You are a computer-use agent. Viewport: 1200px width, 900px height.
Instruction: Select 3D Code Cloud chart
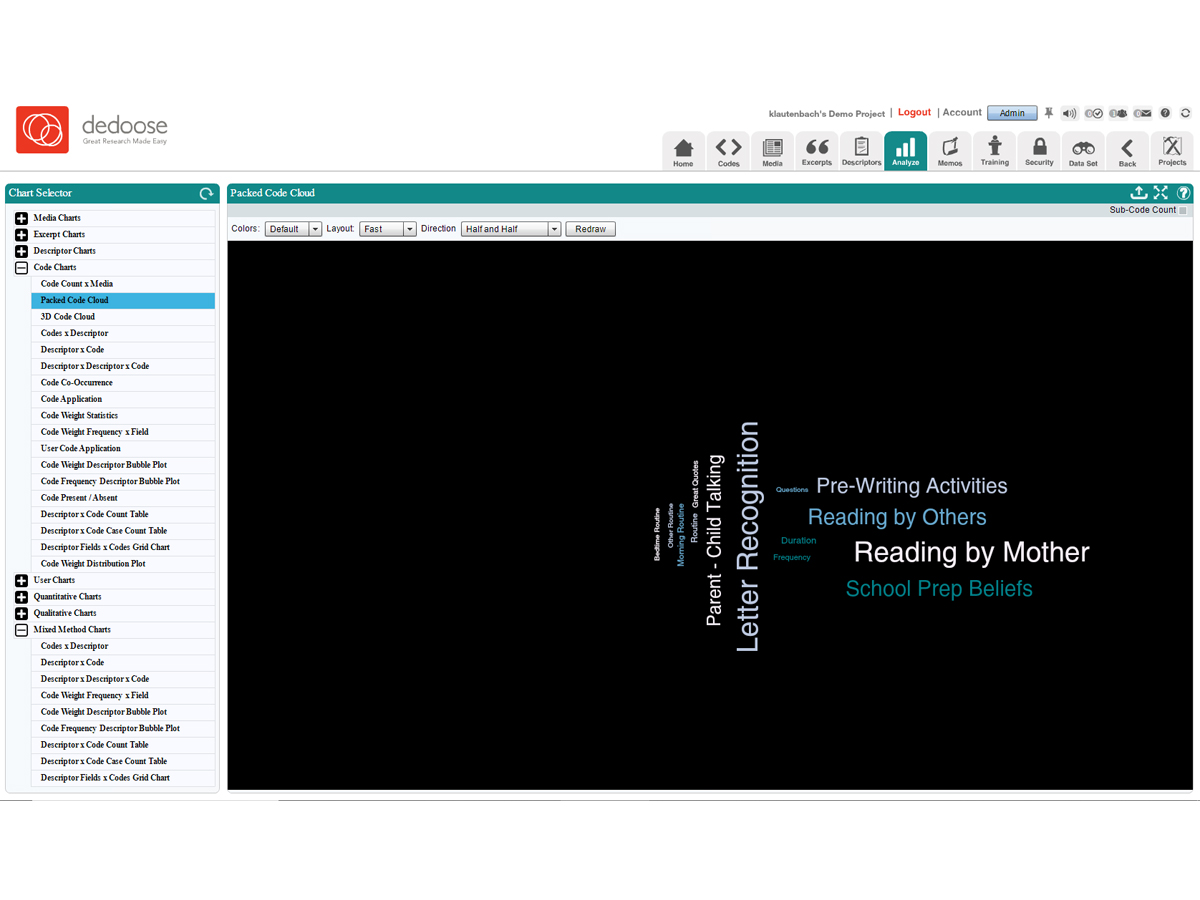(68, 317)
